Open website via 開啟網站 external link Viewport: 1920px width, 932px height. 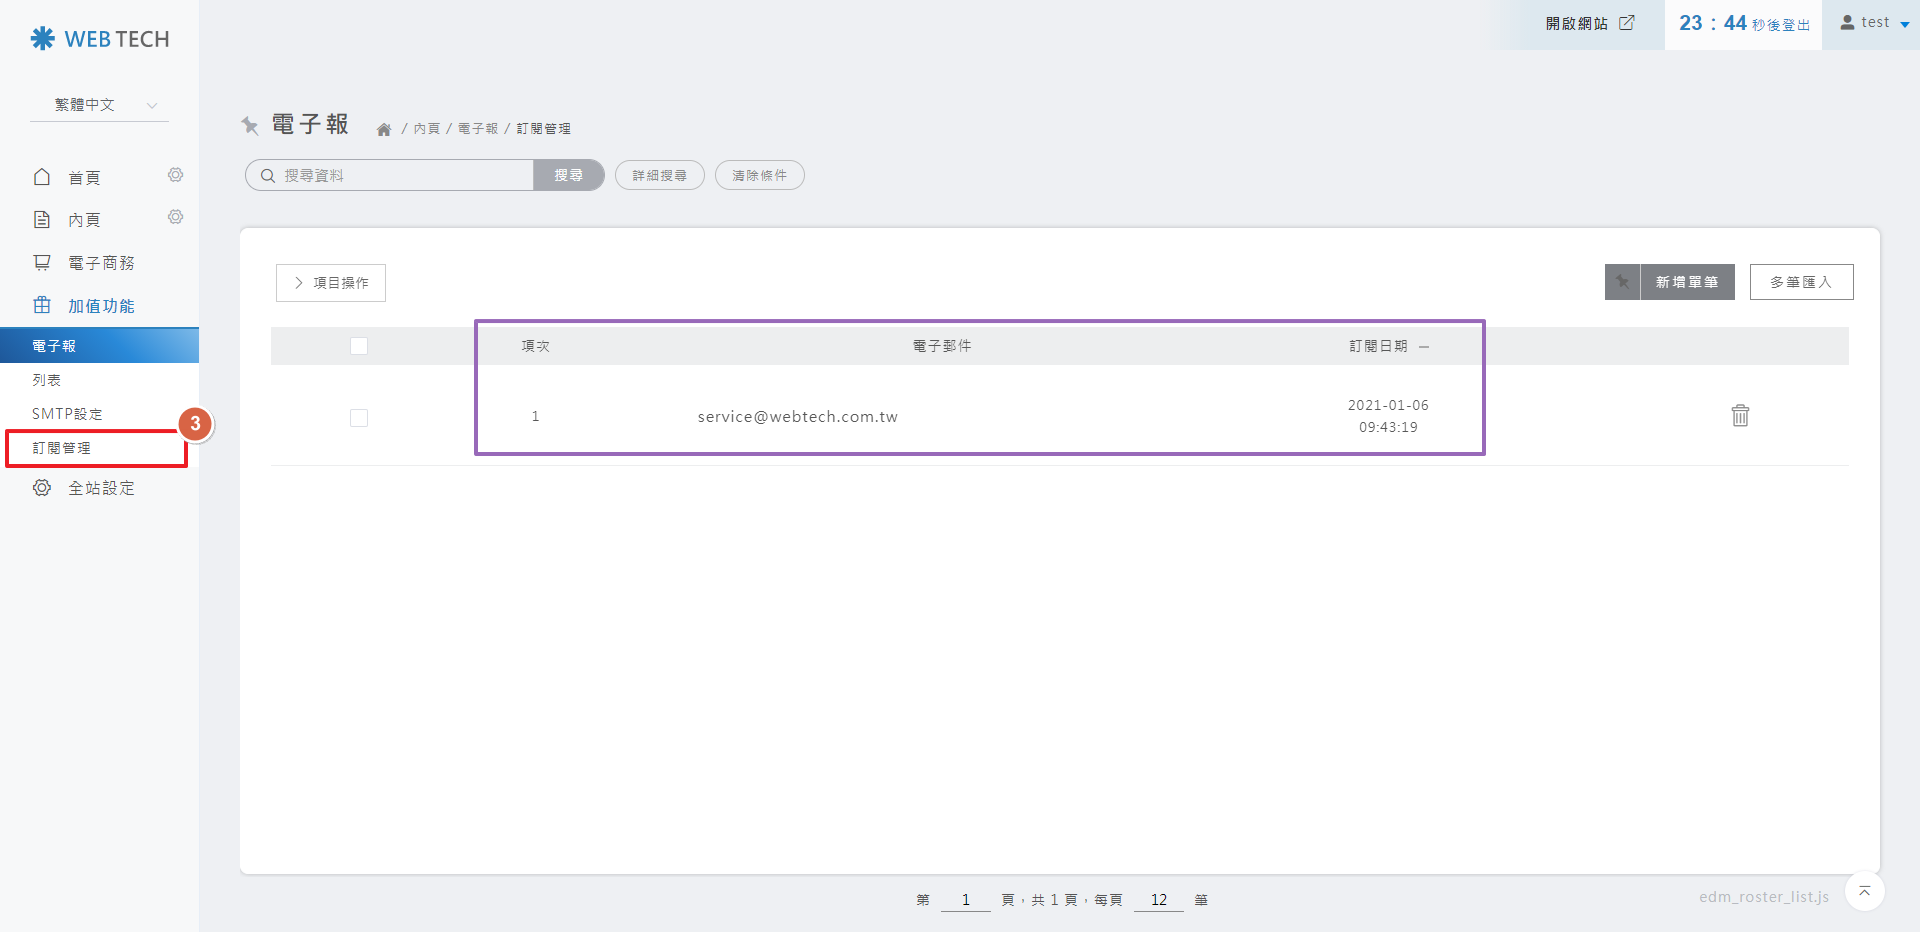pyautogui.click(x=1589, y=23)
